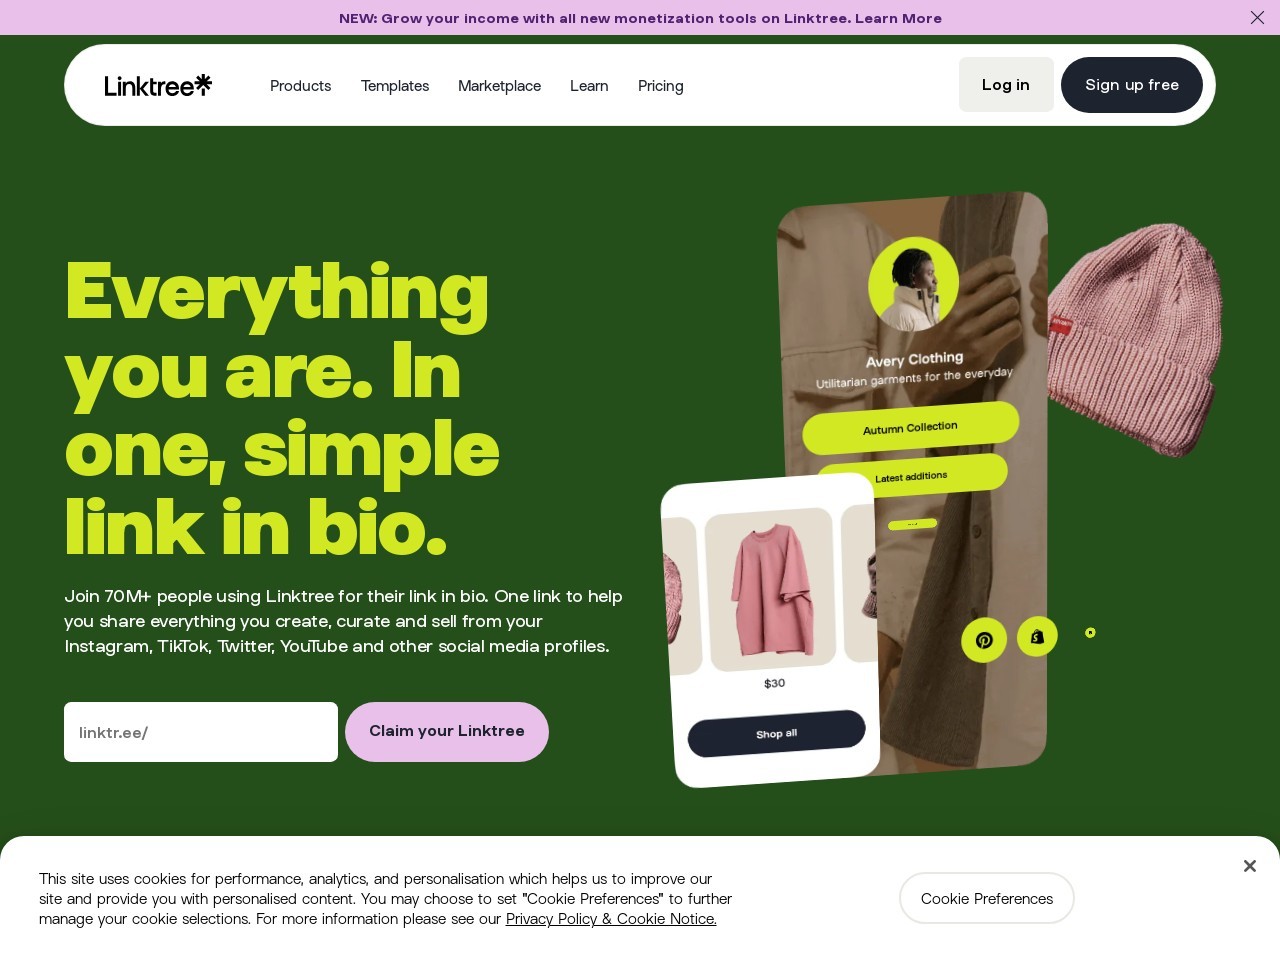Click the Avery Clothing profile avatar

coord(913,284)
